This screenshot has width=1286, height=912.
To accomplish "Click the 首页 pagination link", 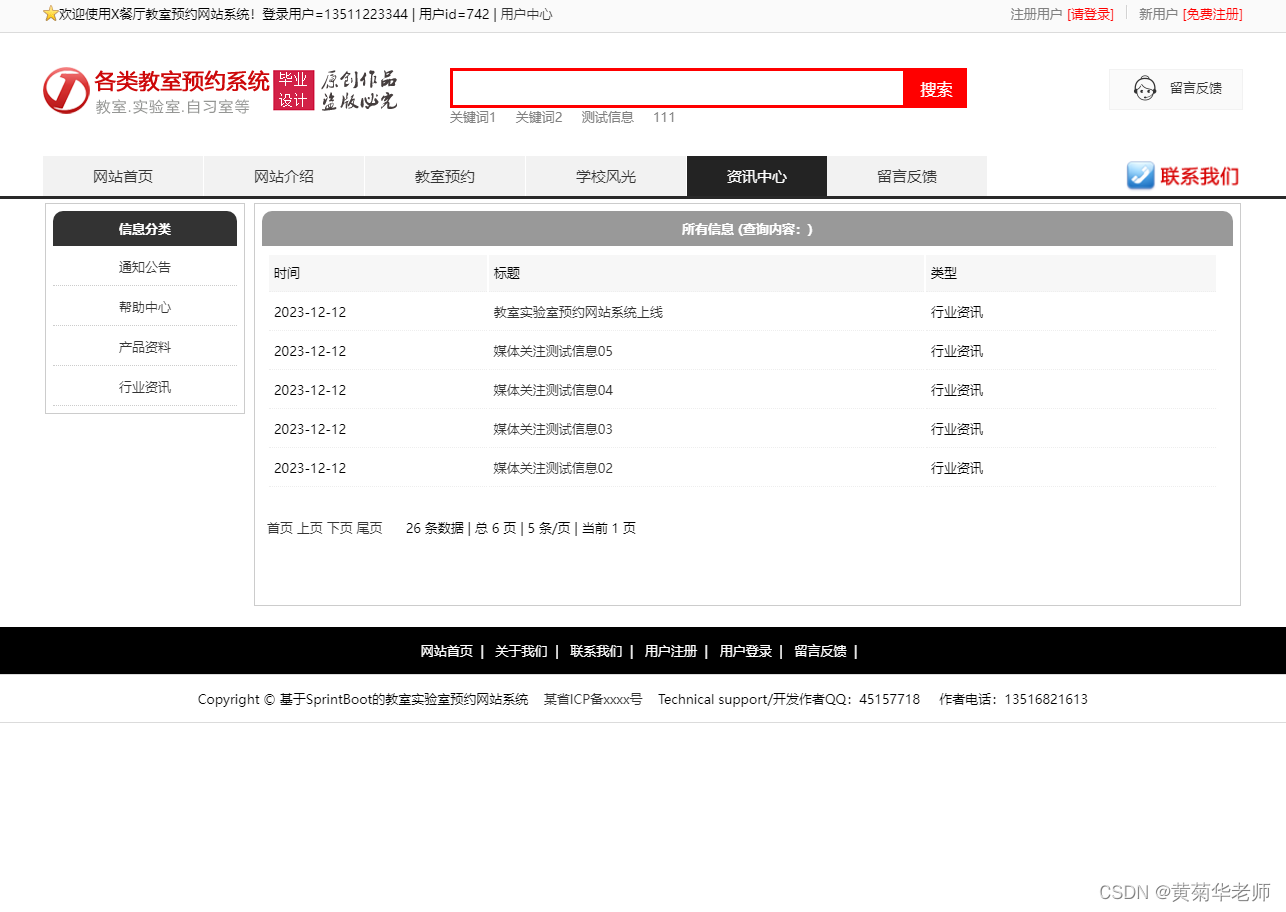I will 280,528.
